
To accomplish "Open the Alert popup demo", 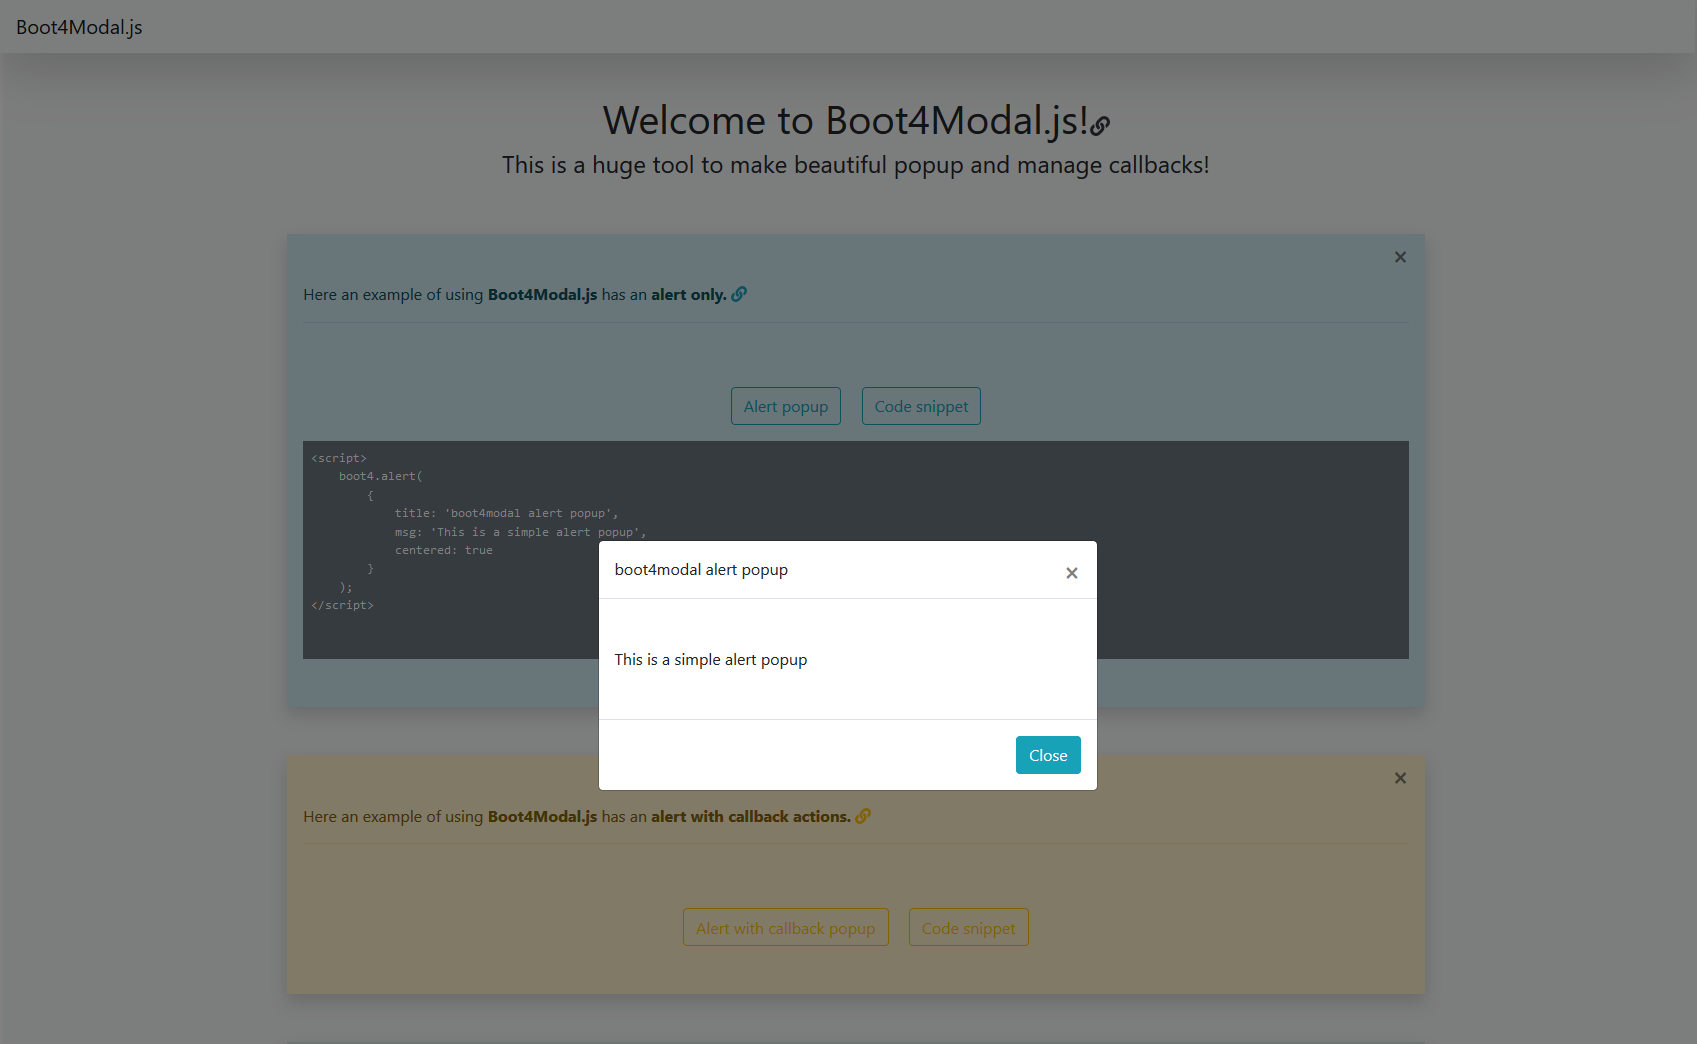I will click(x=785, y=405).
